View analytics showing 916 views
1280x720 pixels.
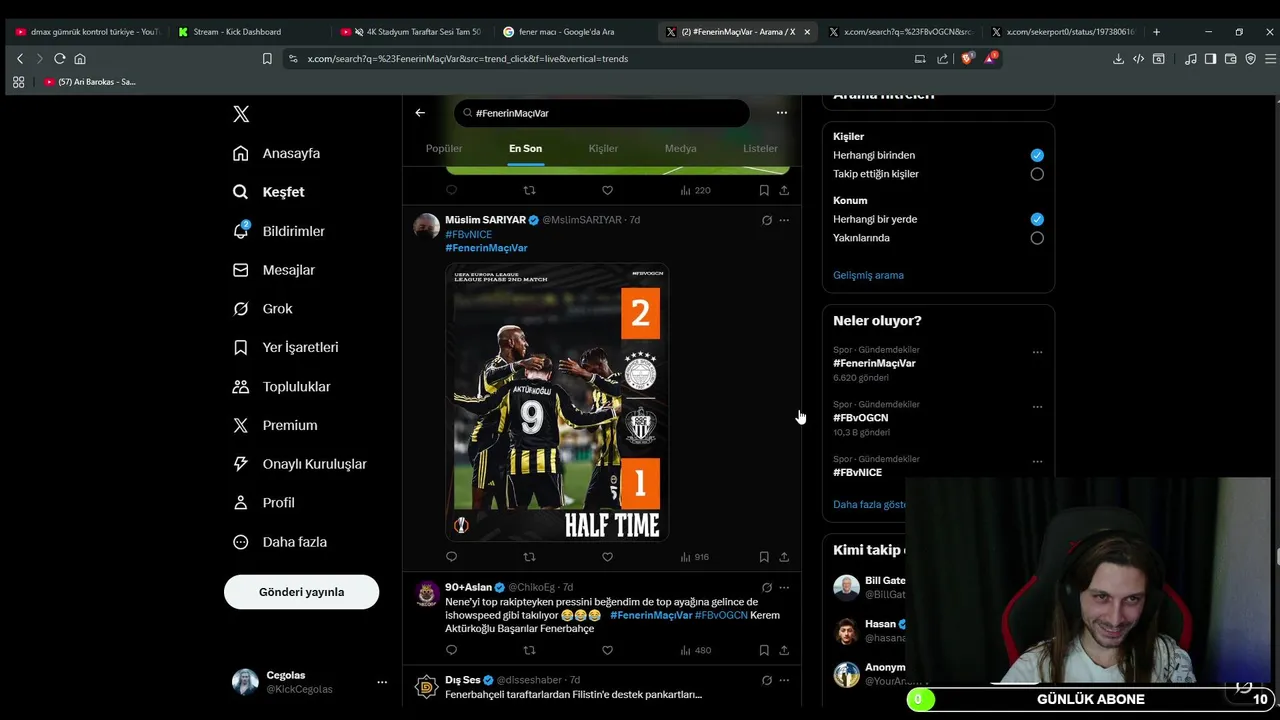click(x=695, y=557)
